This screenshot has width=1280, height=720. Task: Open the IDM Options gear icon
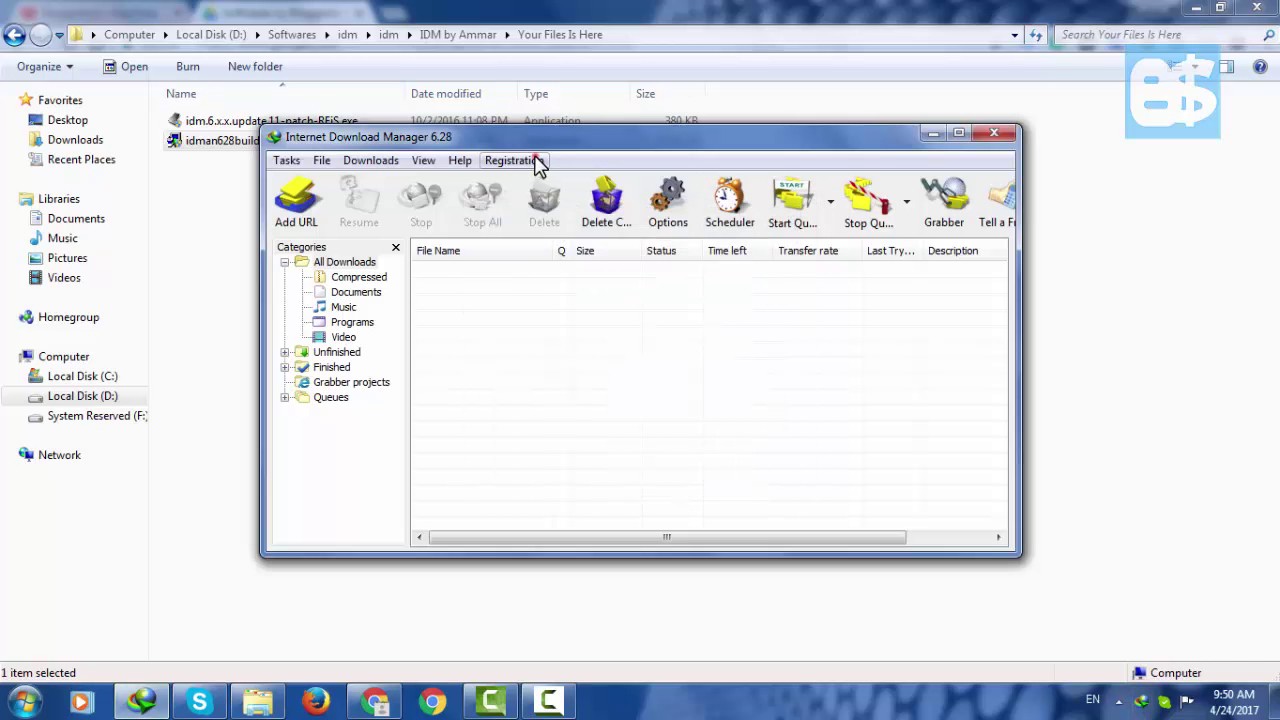point(667,203)
